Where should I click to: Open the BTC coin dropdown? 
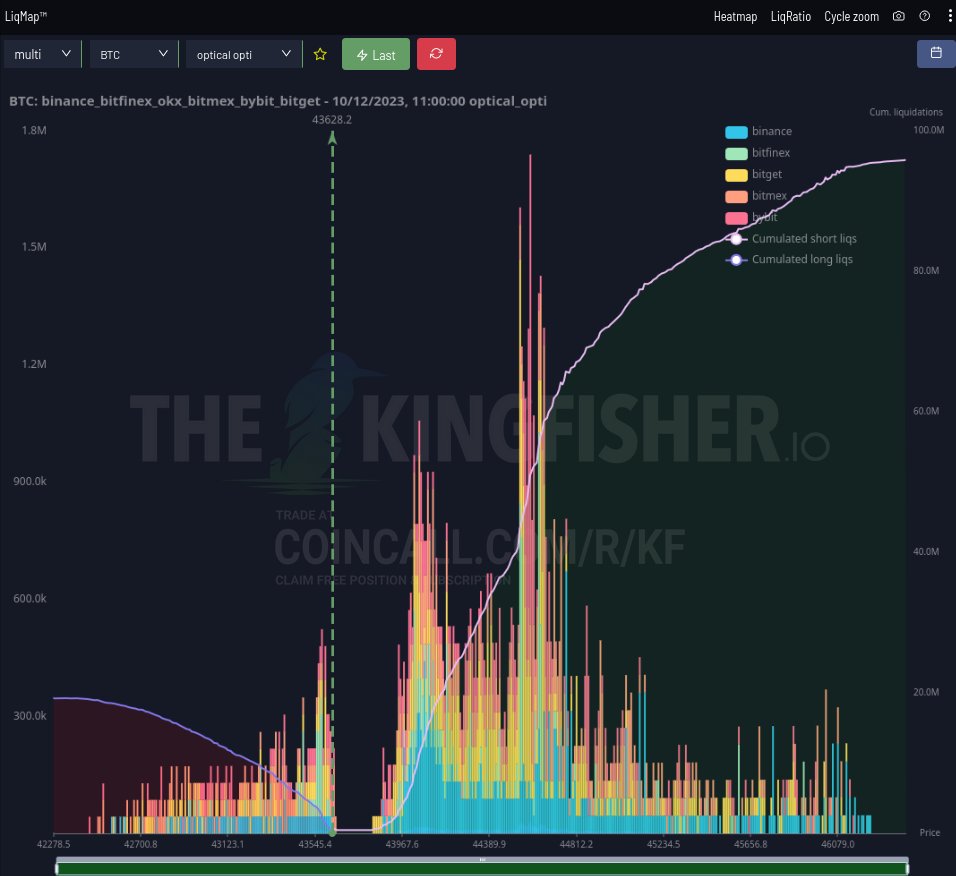[134, 54]
